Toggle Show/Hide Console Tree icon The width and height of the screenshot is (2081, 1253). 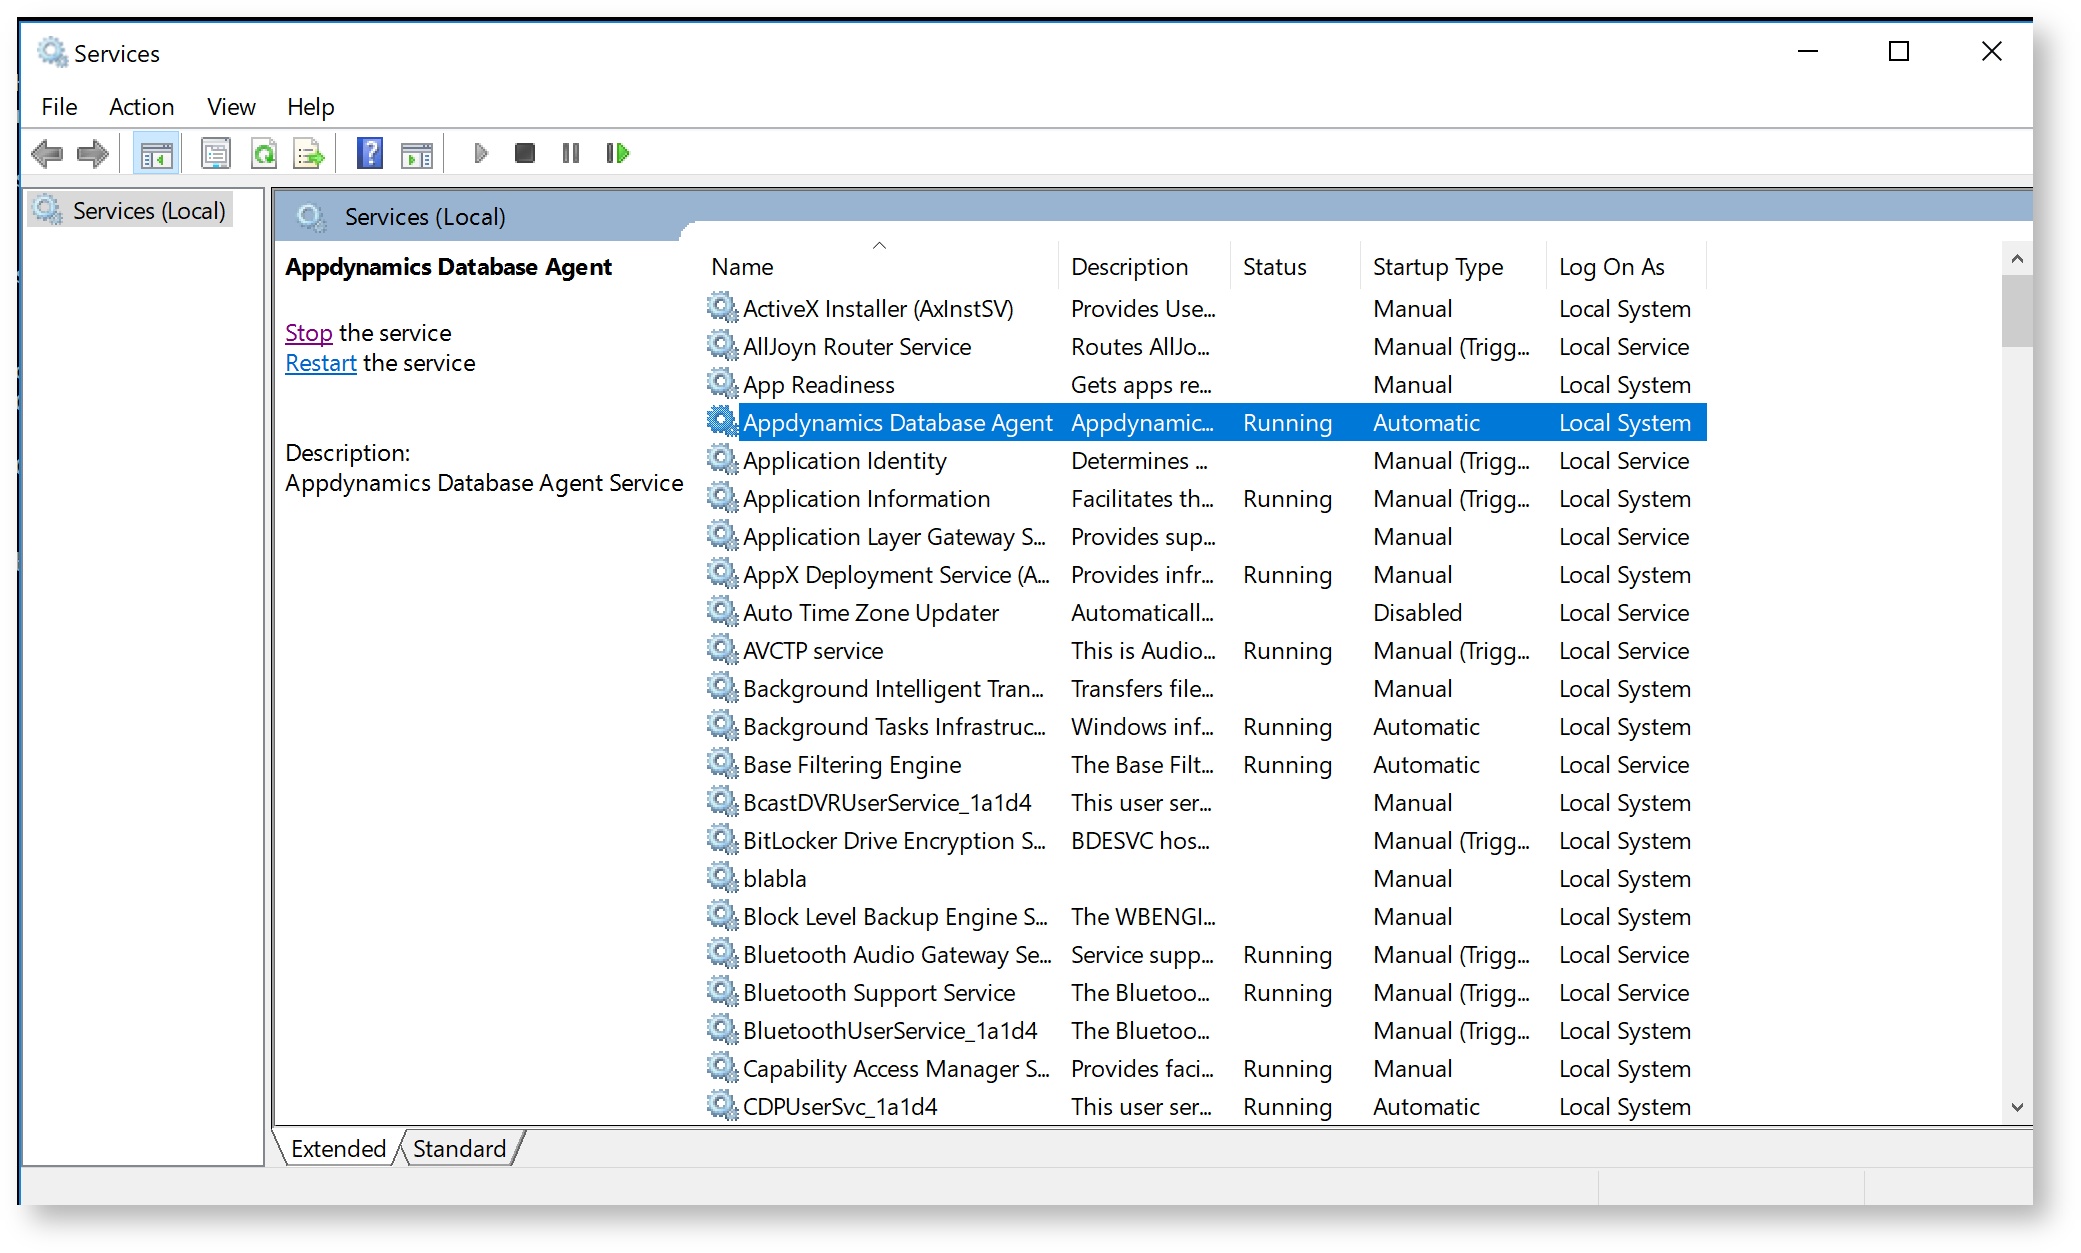[157, 154]
